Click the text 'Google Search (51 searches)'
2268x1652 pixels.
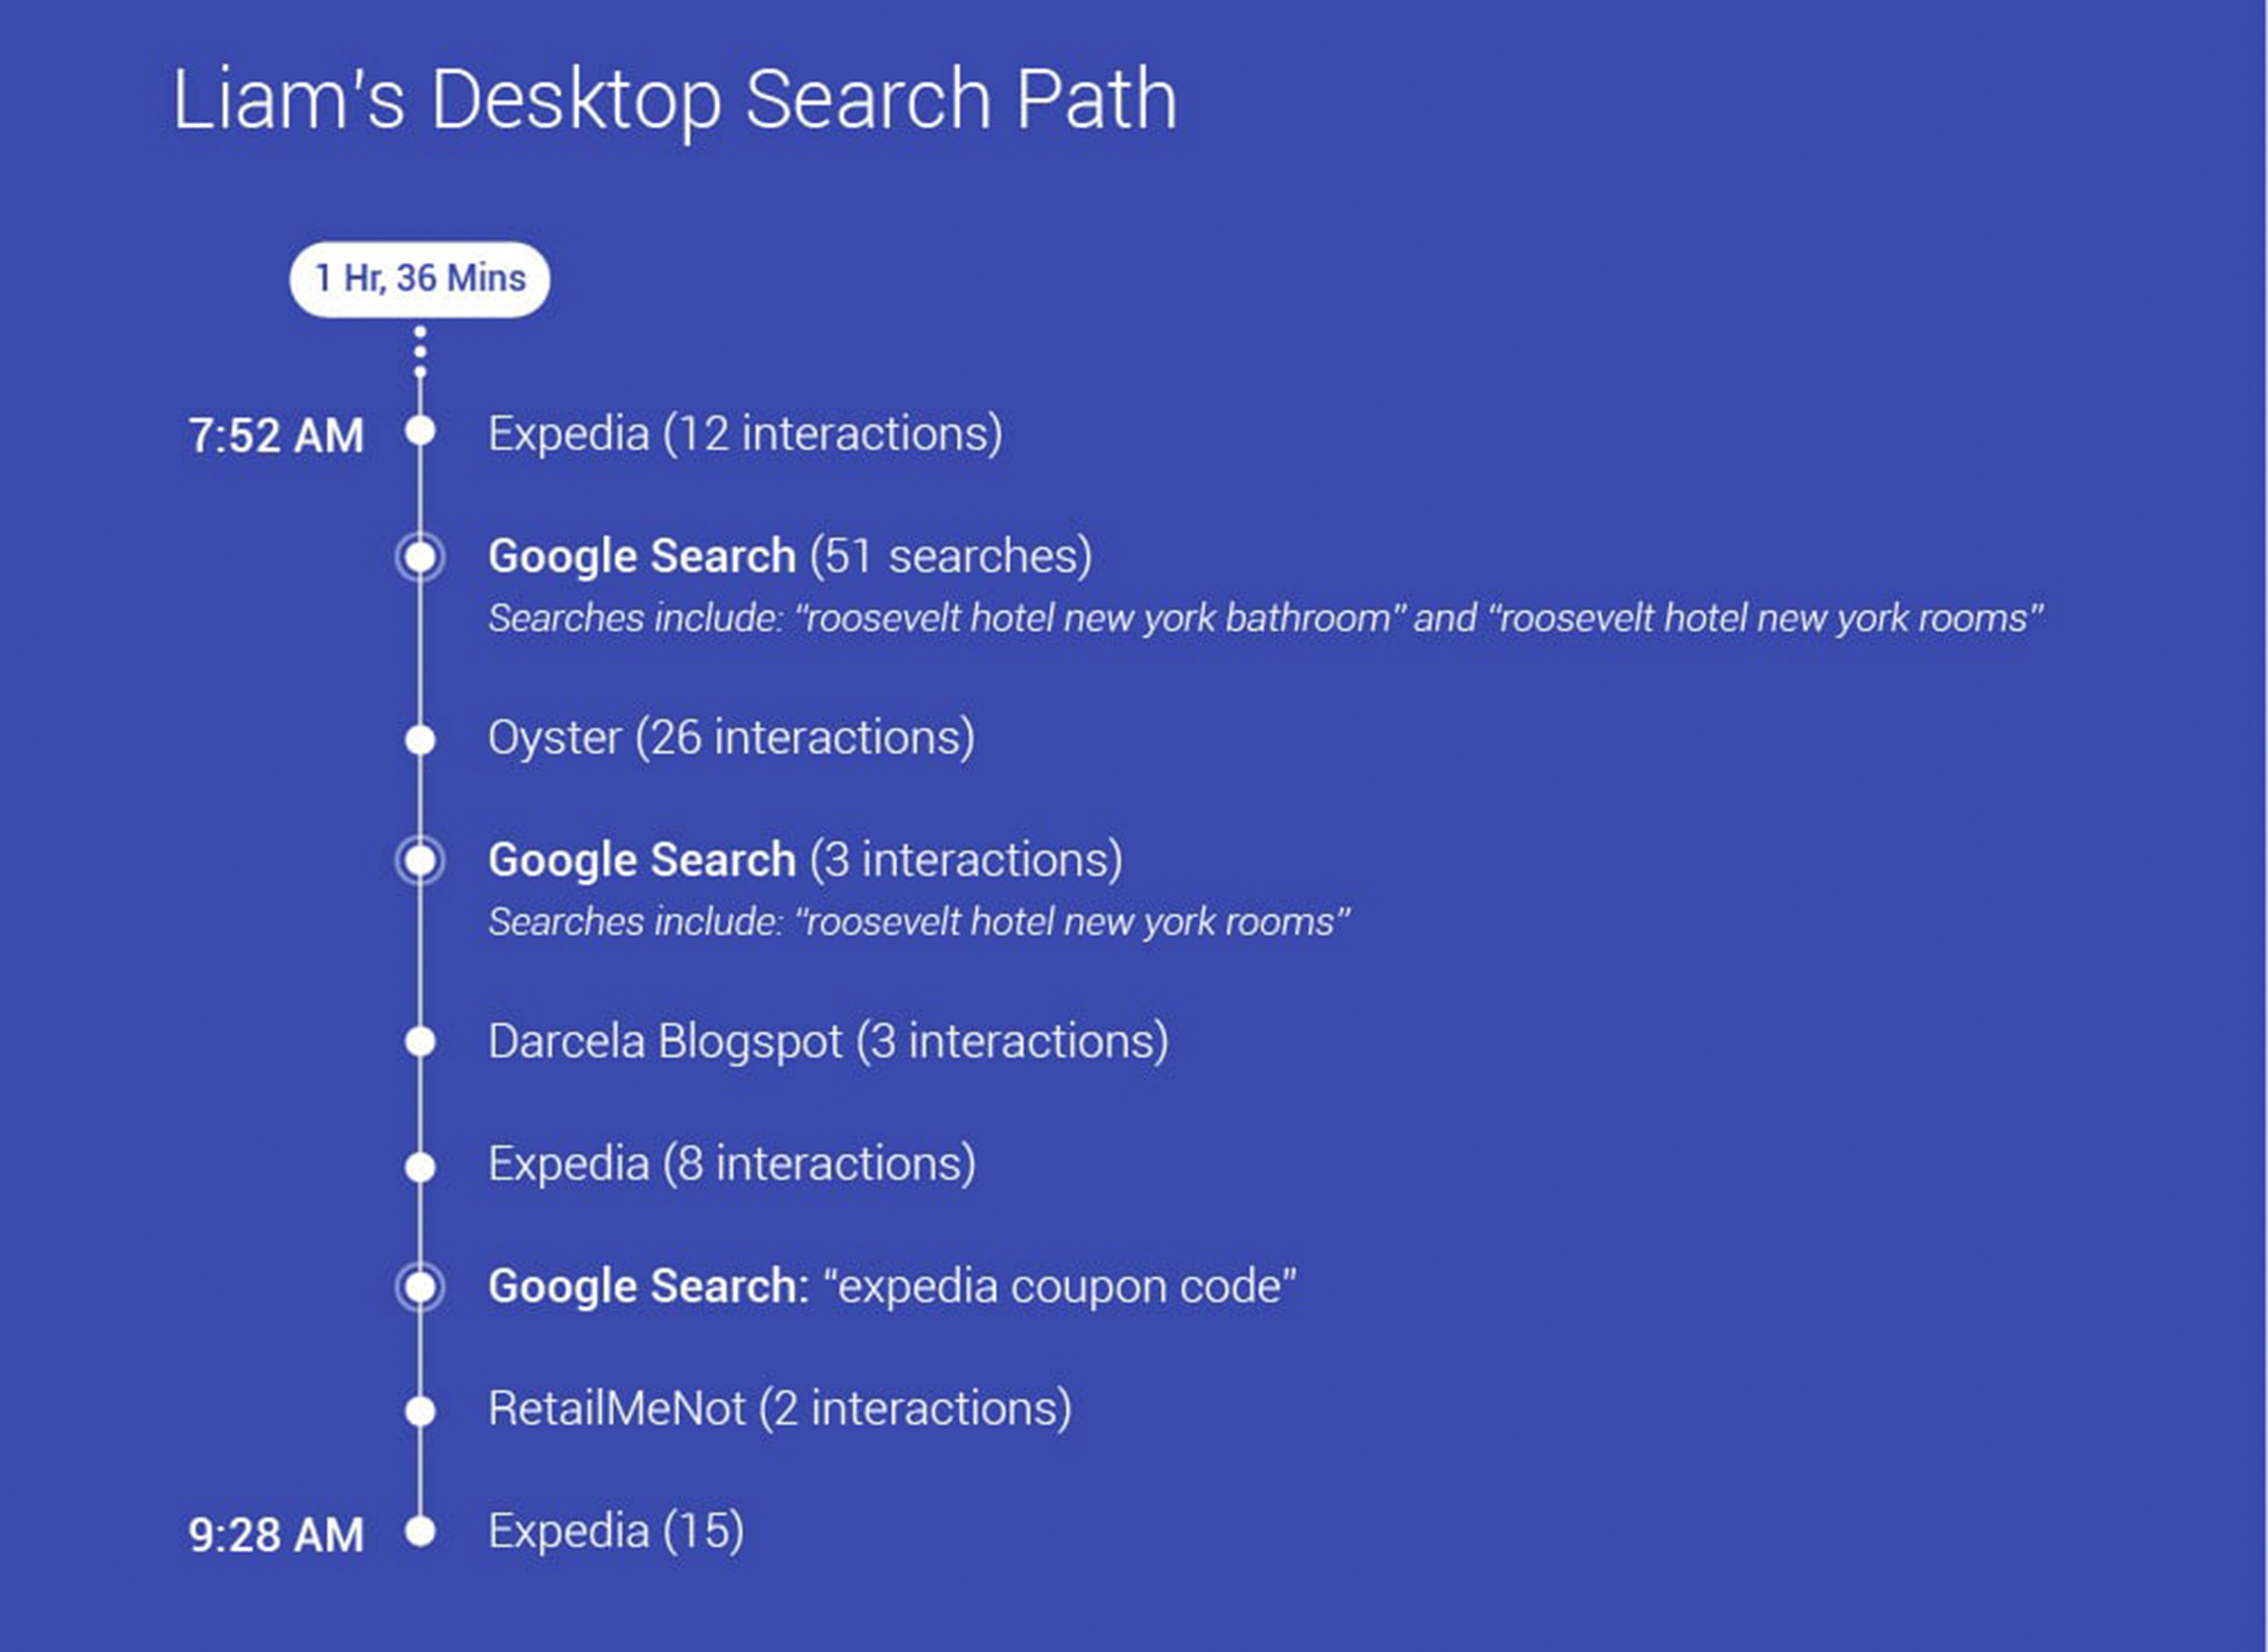click(790, 556)
